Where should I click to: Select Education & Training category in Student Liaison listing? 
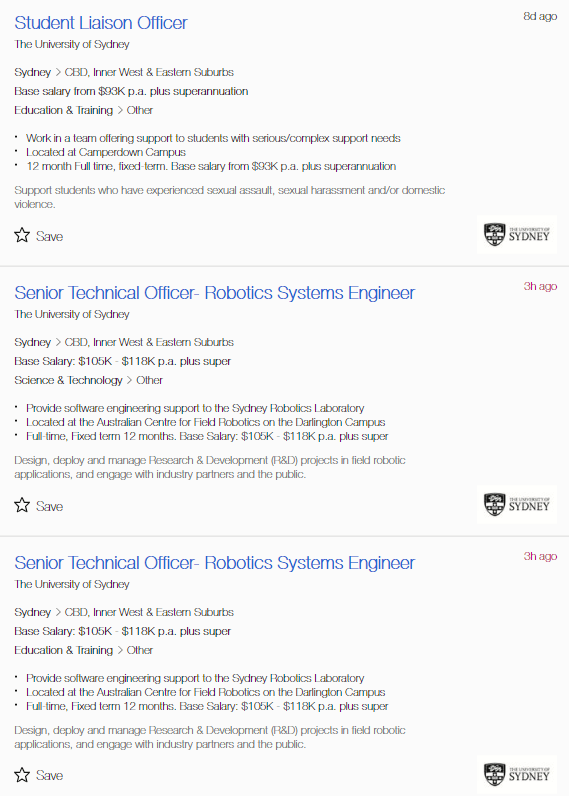pos(63,110)
